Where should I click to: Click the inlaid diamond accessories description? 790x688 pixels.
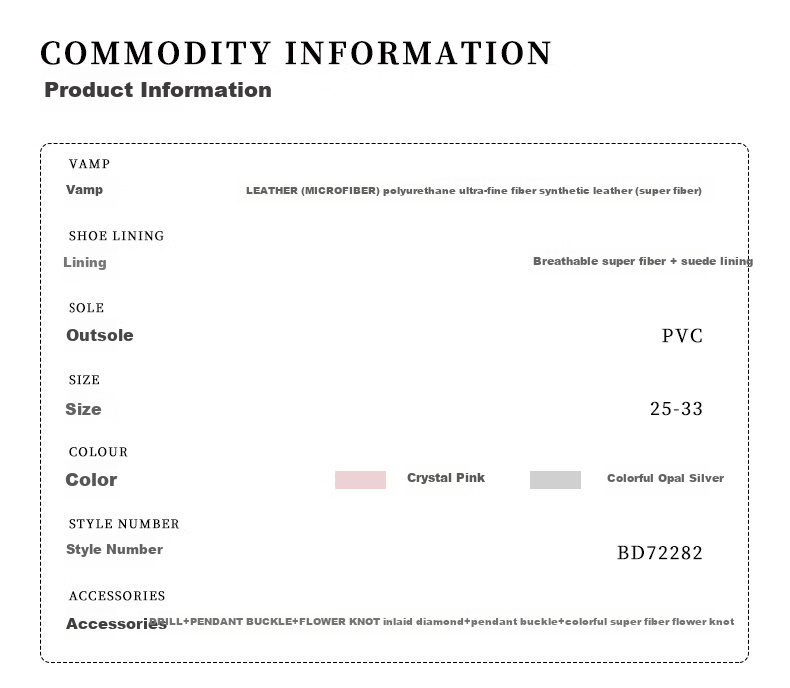441,622
